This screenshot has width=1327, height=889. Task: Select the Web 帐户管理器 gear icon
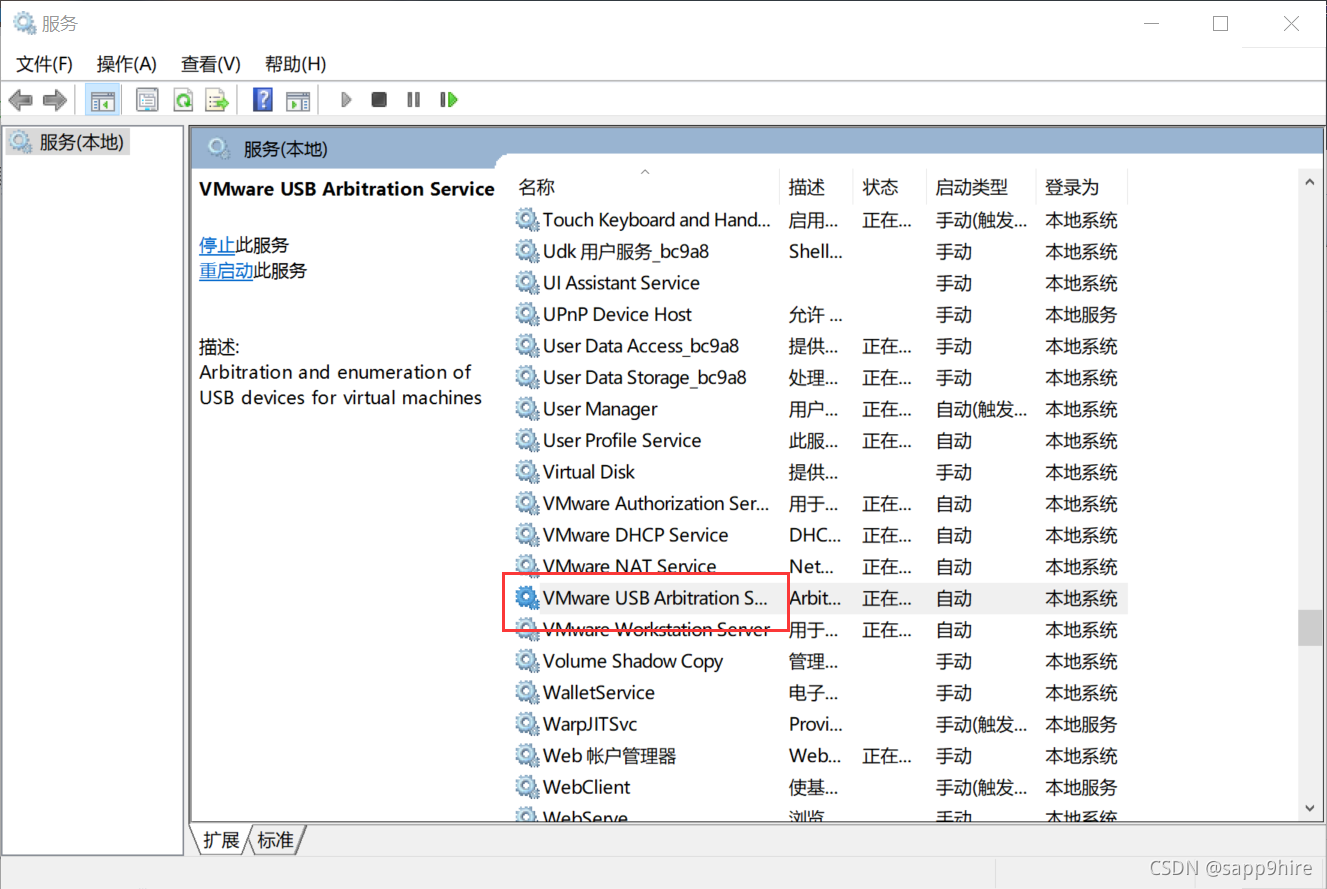(527, 755)
